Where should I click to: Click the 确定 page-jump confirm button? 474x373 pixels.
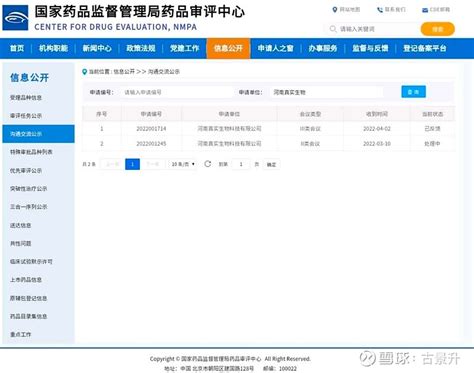click(271, 164)
